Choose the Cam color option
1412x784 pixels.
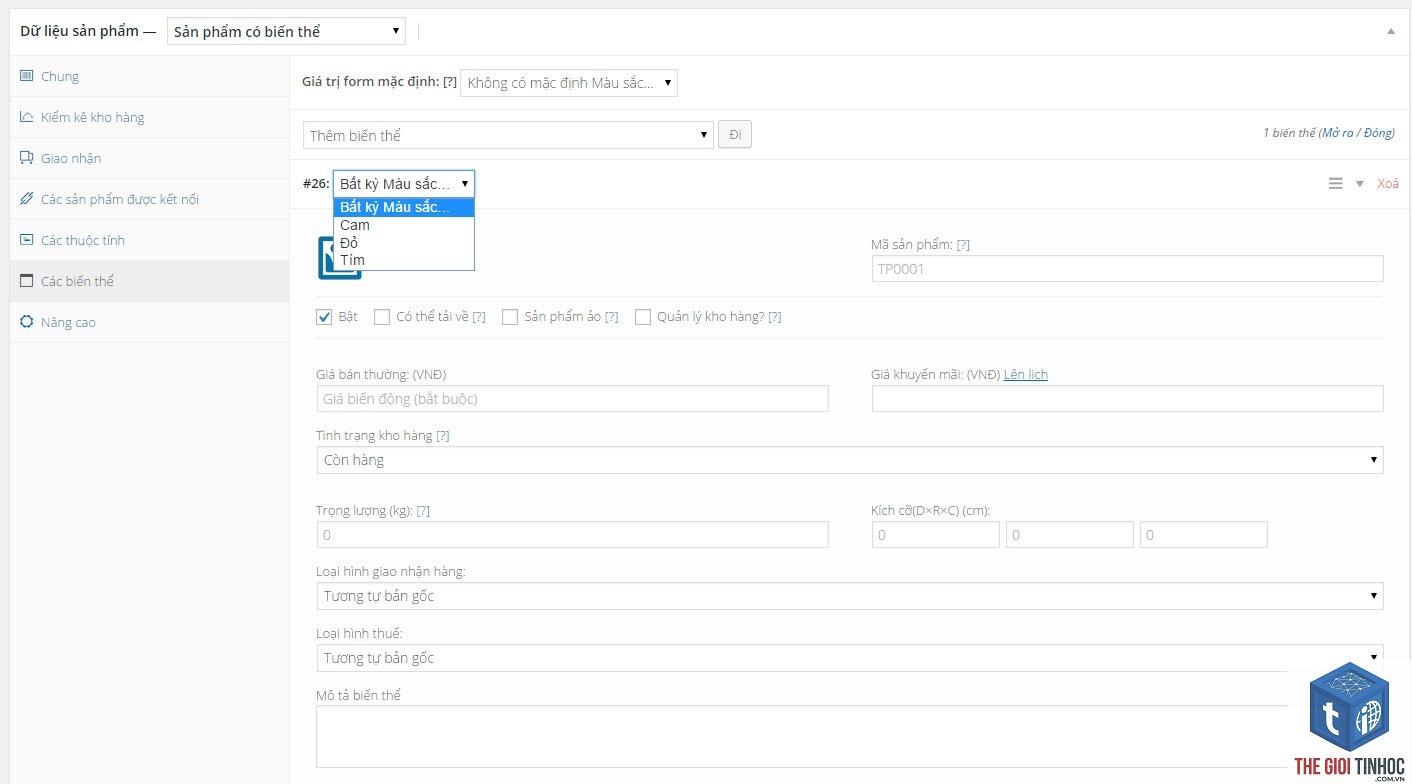404,225
